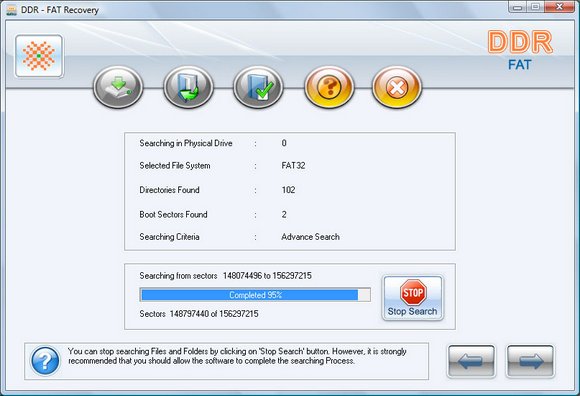
Task: Go back using the left arrow button
Action: (471, 361)
